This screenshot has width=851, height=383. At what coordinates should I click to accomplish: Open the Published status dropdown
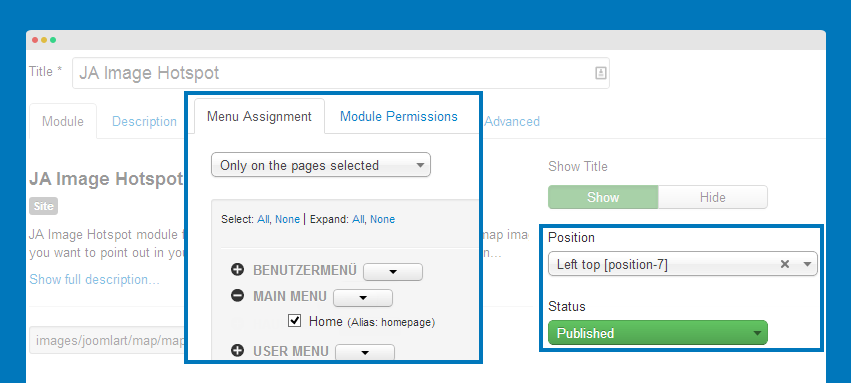(658, 333)
